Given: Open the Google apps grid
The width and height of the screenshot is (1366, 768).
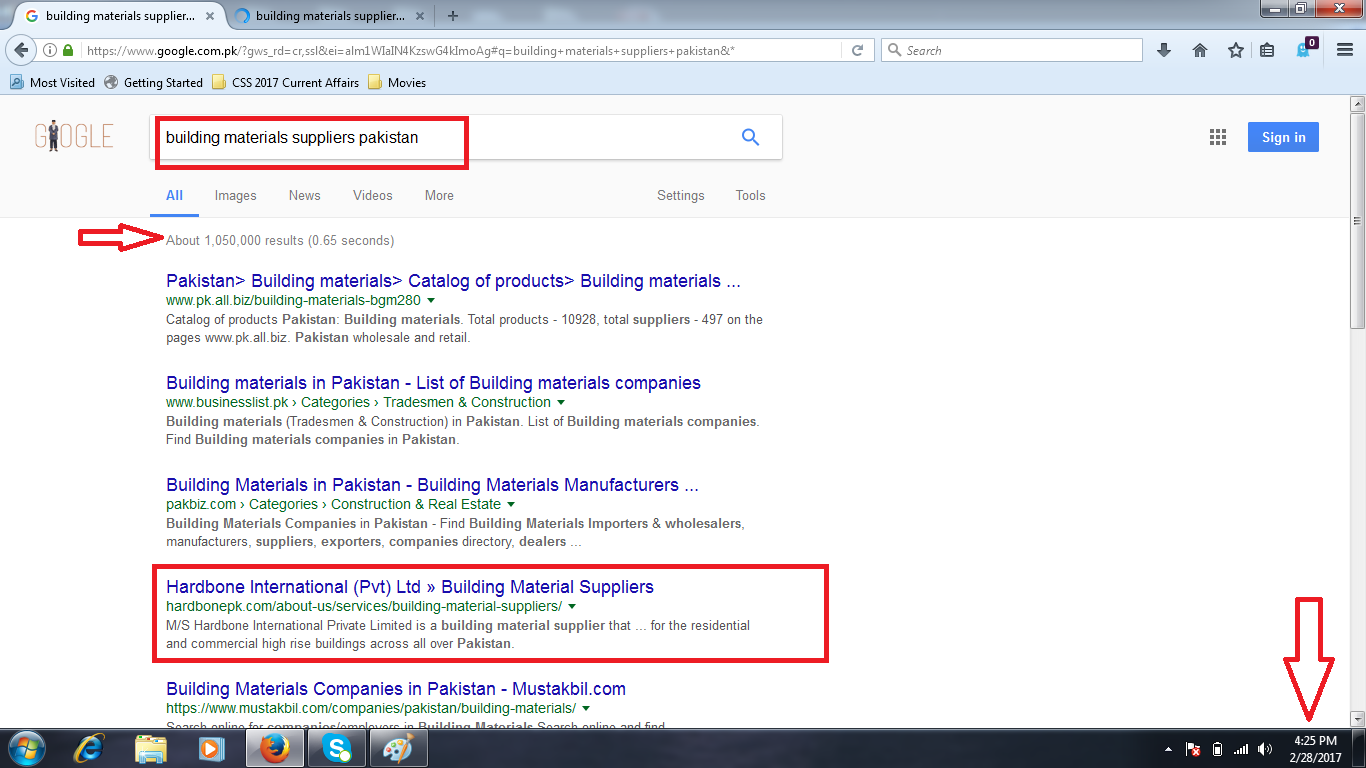Looking at the screenshot, I should coord(1217,138).
